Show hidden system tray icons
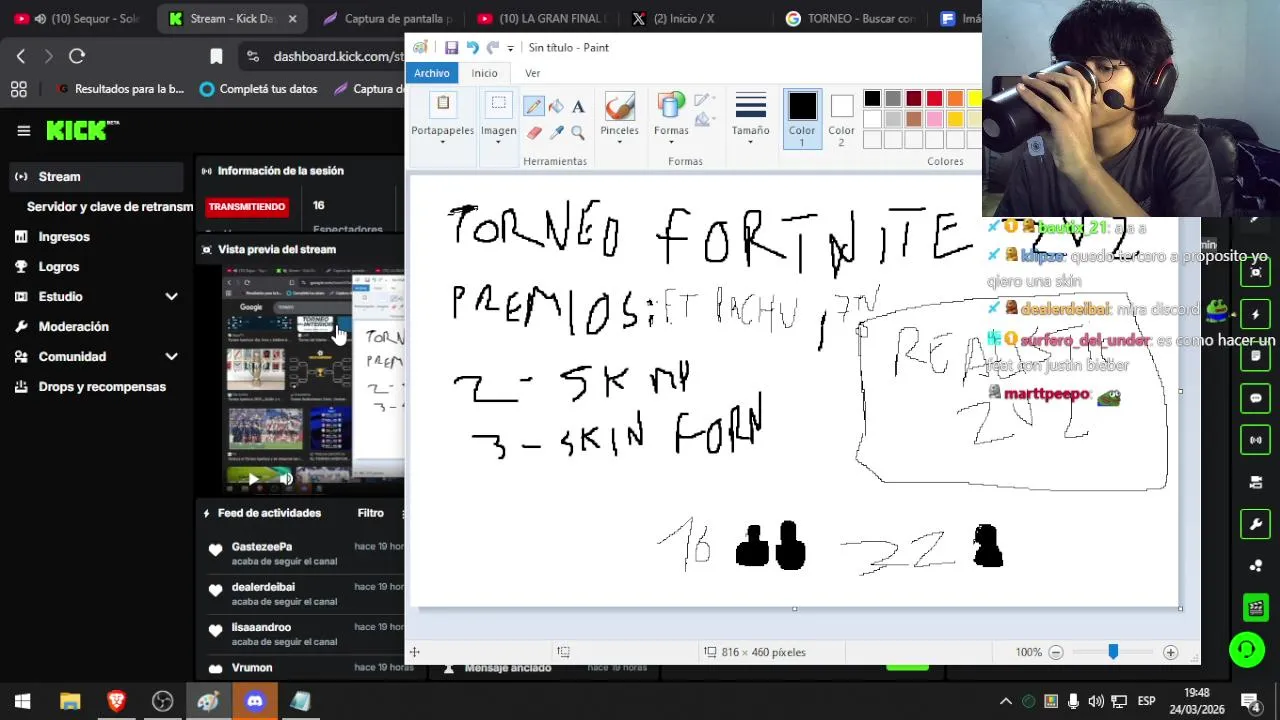 click(x=1006, y=701)
